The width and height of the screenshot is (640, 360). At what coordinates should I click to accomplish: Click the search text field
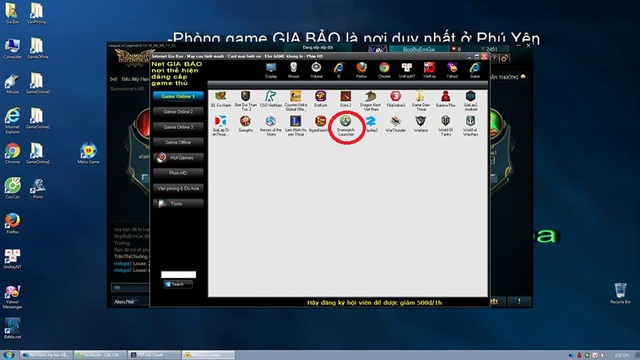[x=178, y=274]
